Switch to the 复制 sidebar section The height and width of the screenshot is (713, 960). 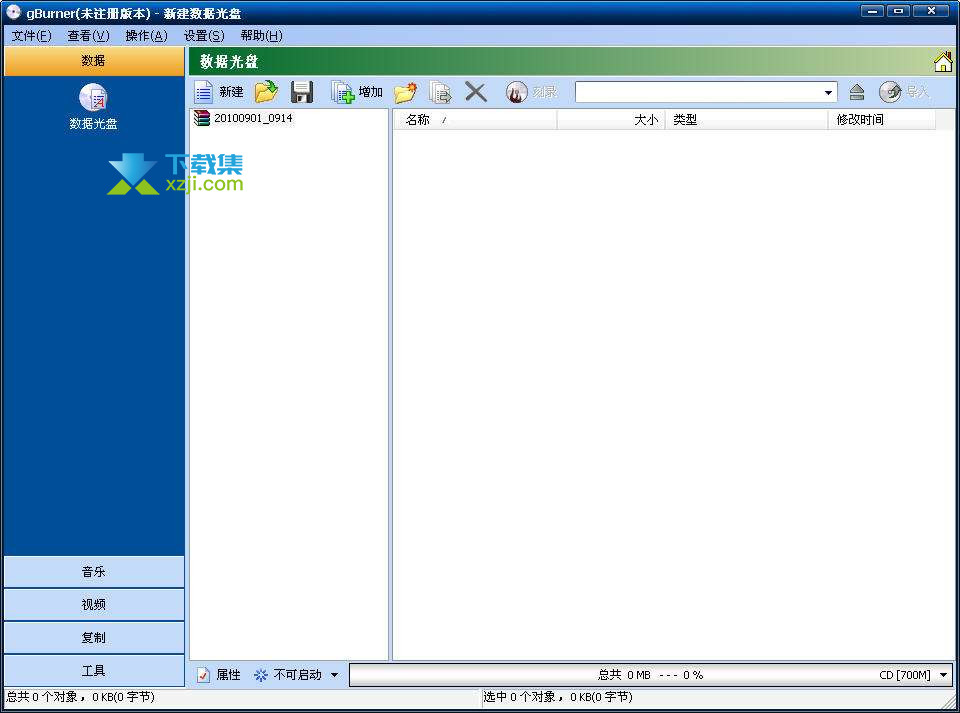[x=94, y=638]
